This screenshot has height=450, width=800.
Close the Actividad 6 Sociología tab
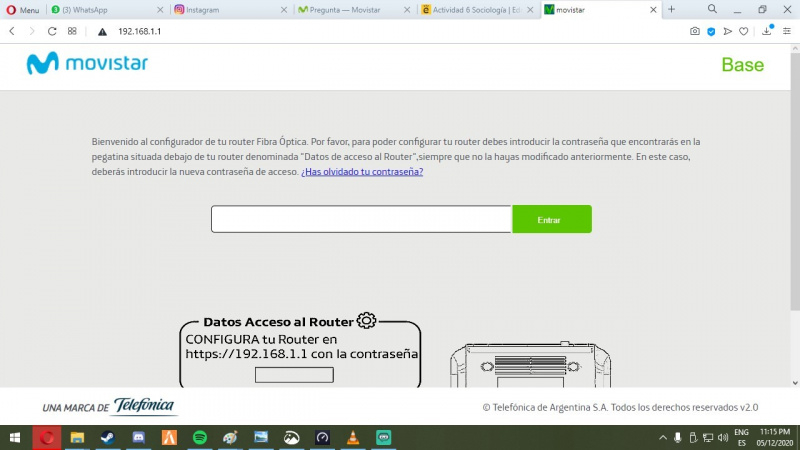(x=530, y=10)
